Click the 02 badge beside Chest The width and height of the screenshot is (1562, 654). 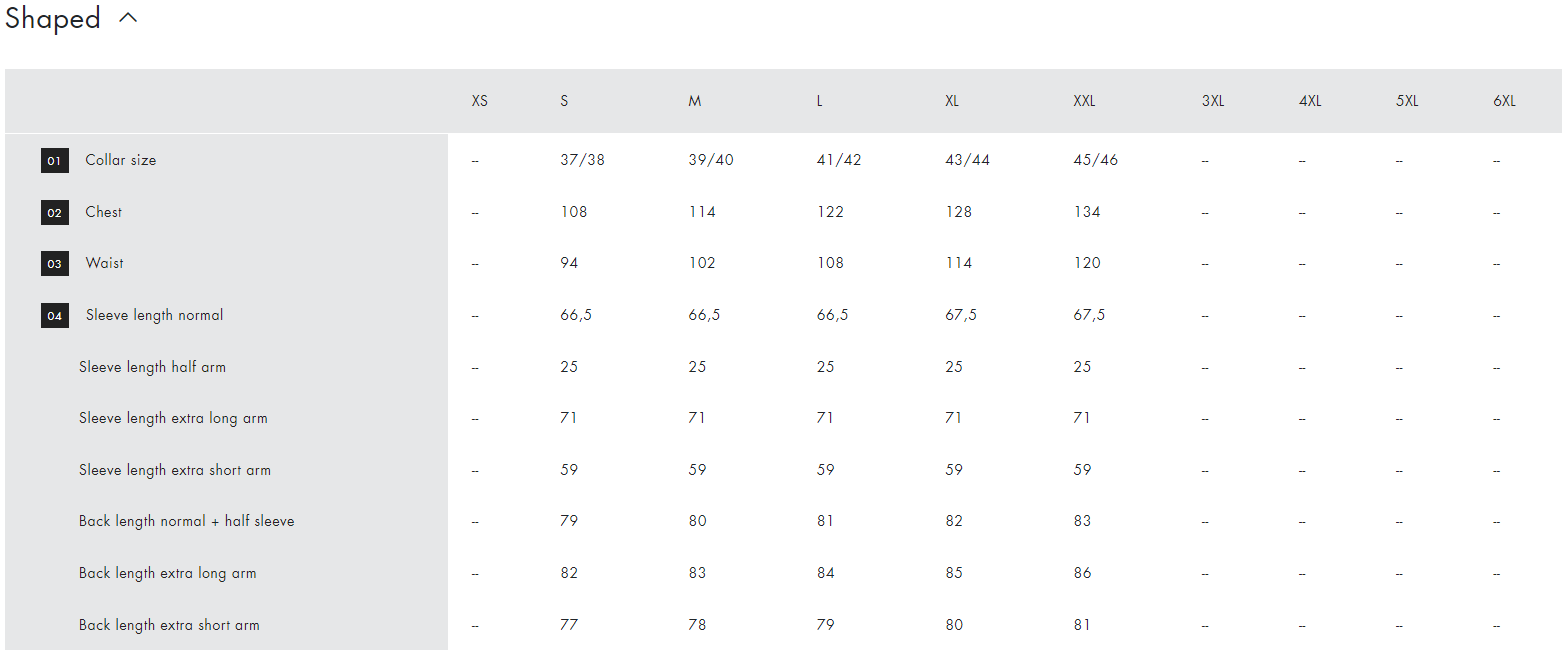pos(55,212)
